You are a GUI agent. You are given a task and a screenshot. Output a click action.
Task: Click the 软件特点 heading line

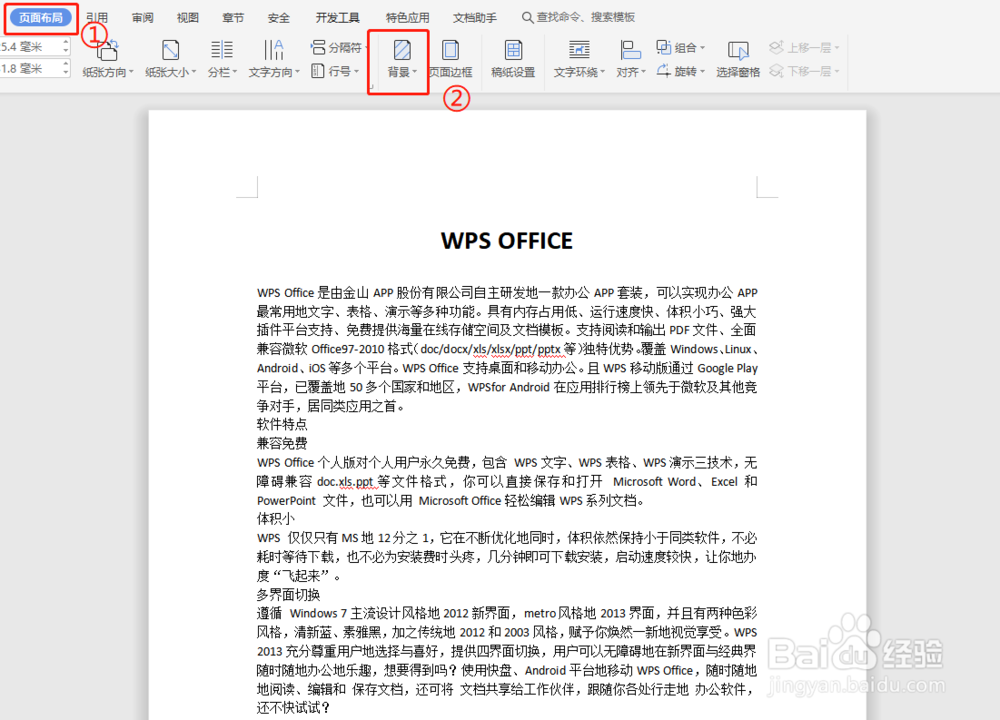[x=282, y=425]
